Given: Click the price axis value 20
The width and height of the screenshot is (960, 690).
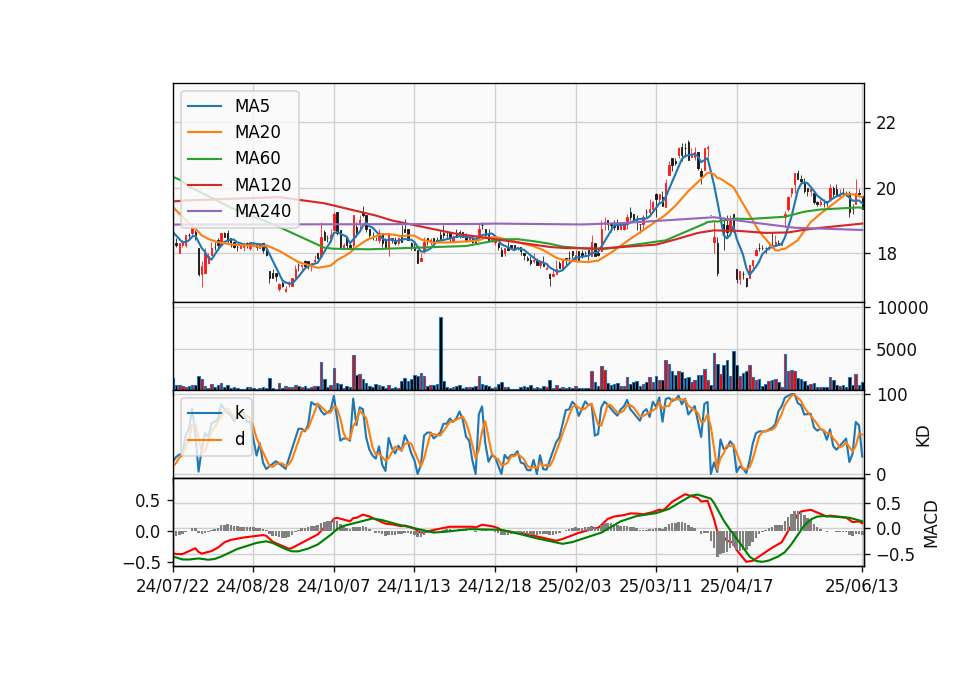Looking at the screenshot, I should [886, 189].
